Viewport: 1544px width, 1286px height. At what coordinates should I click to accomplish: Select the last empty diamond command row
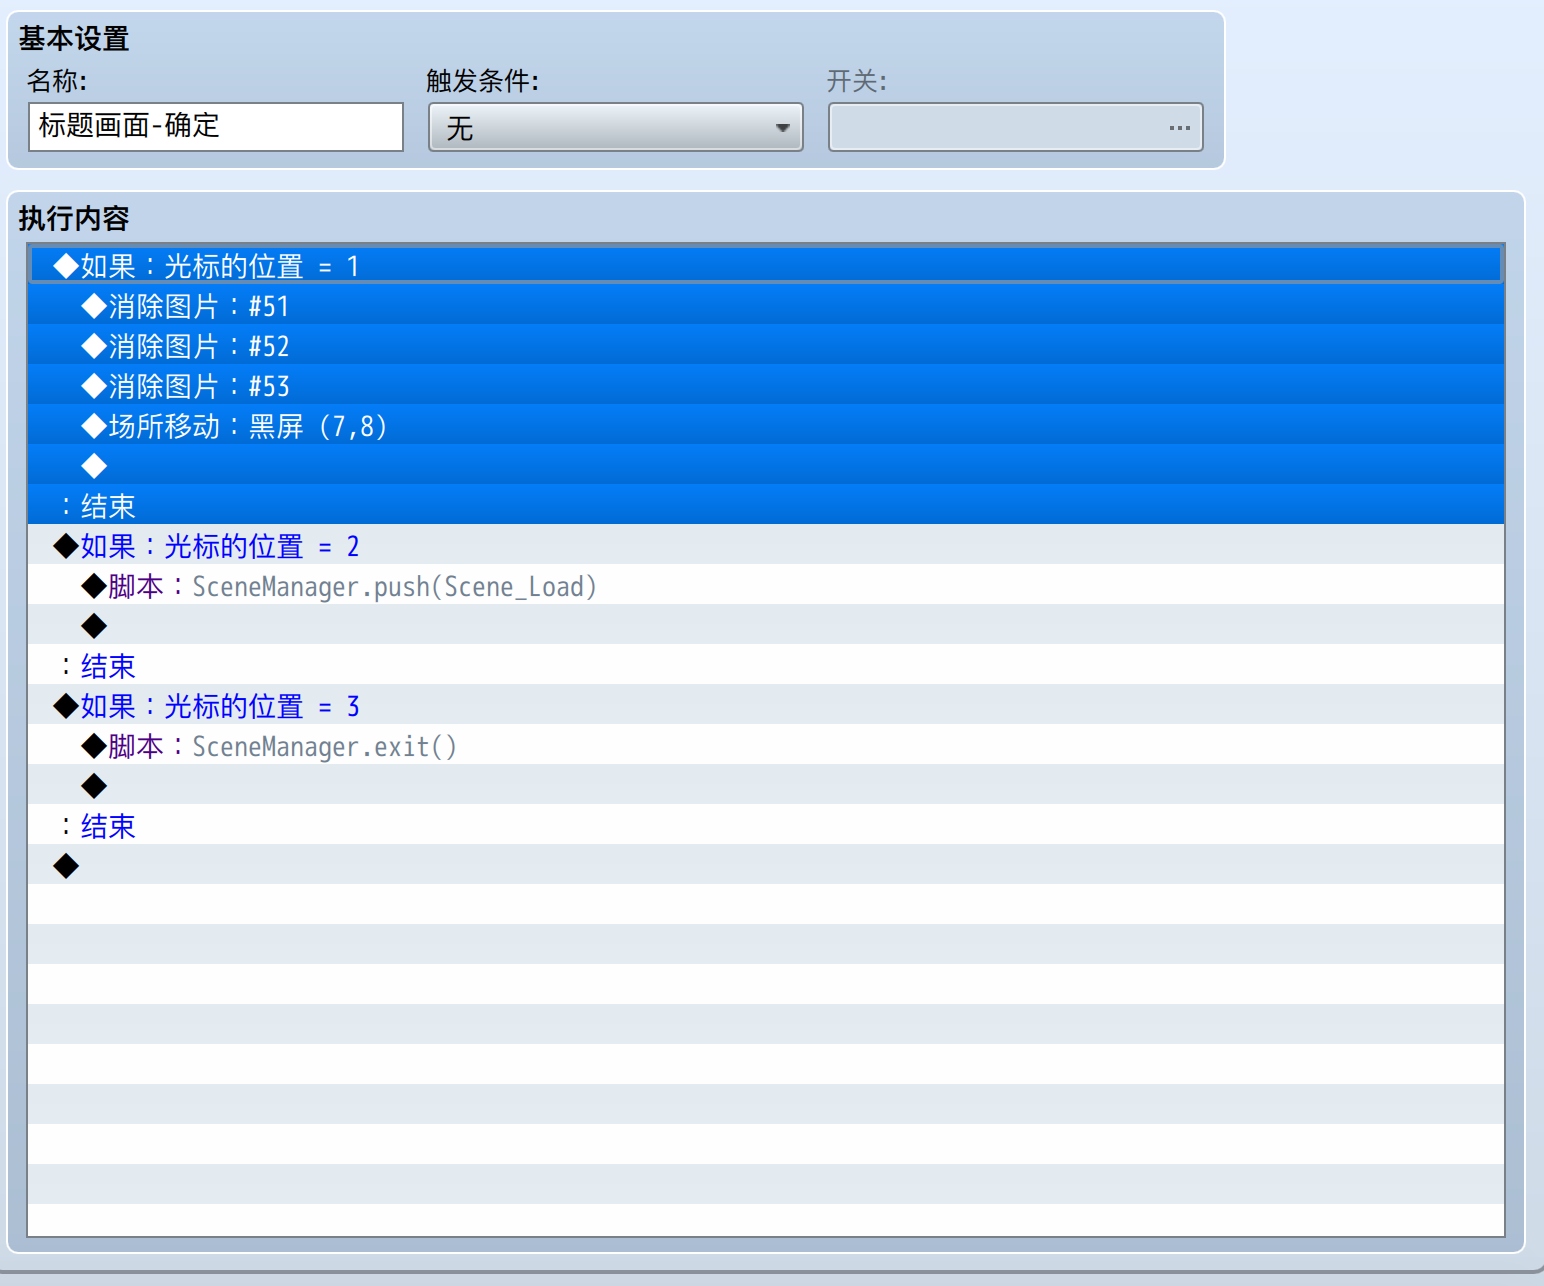(x=766, y=865)
